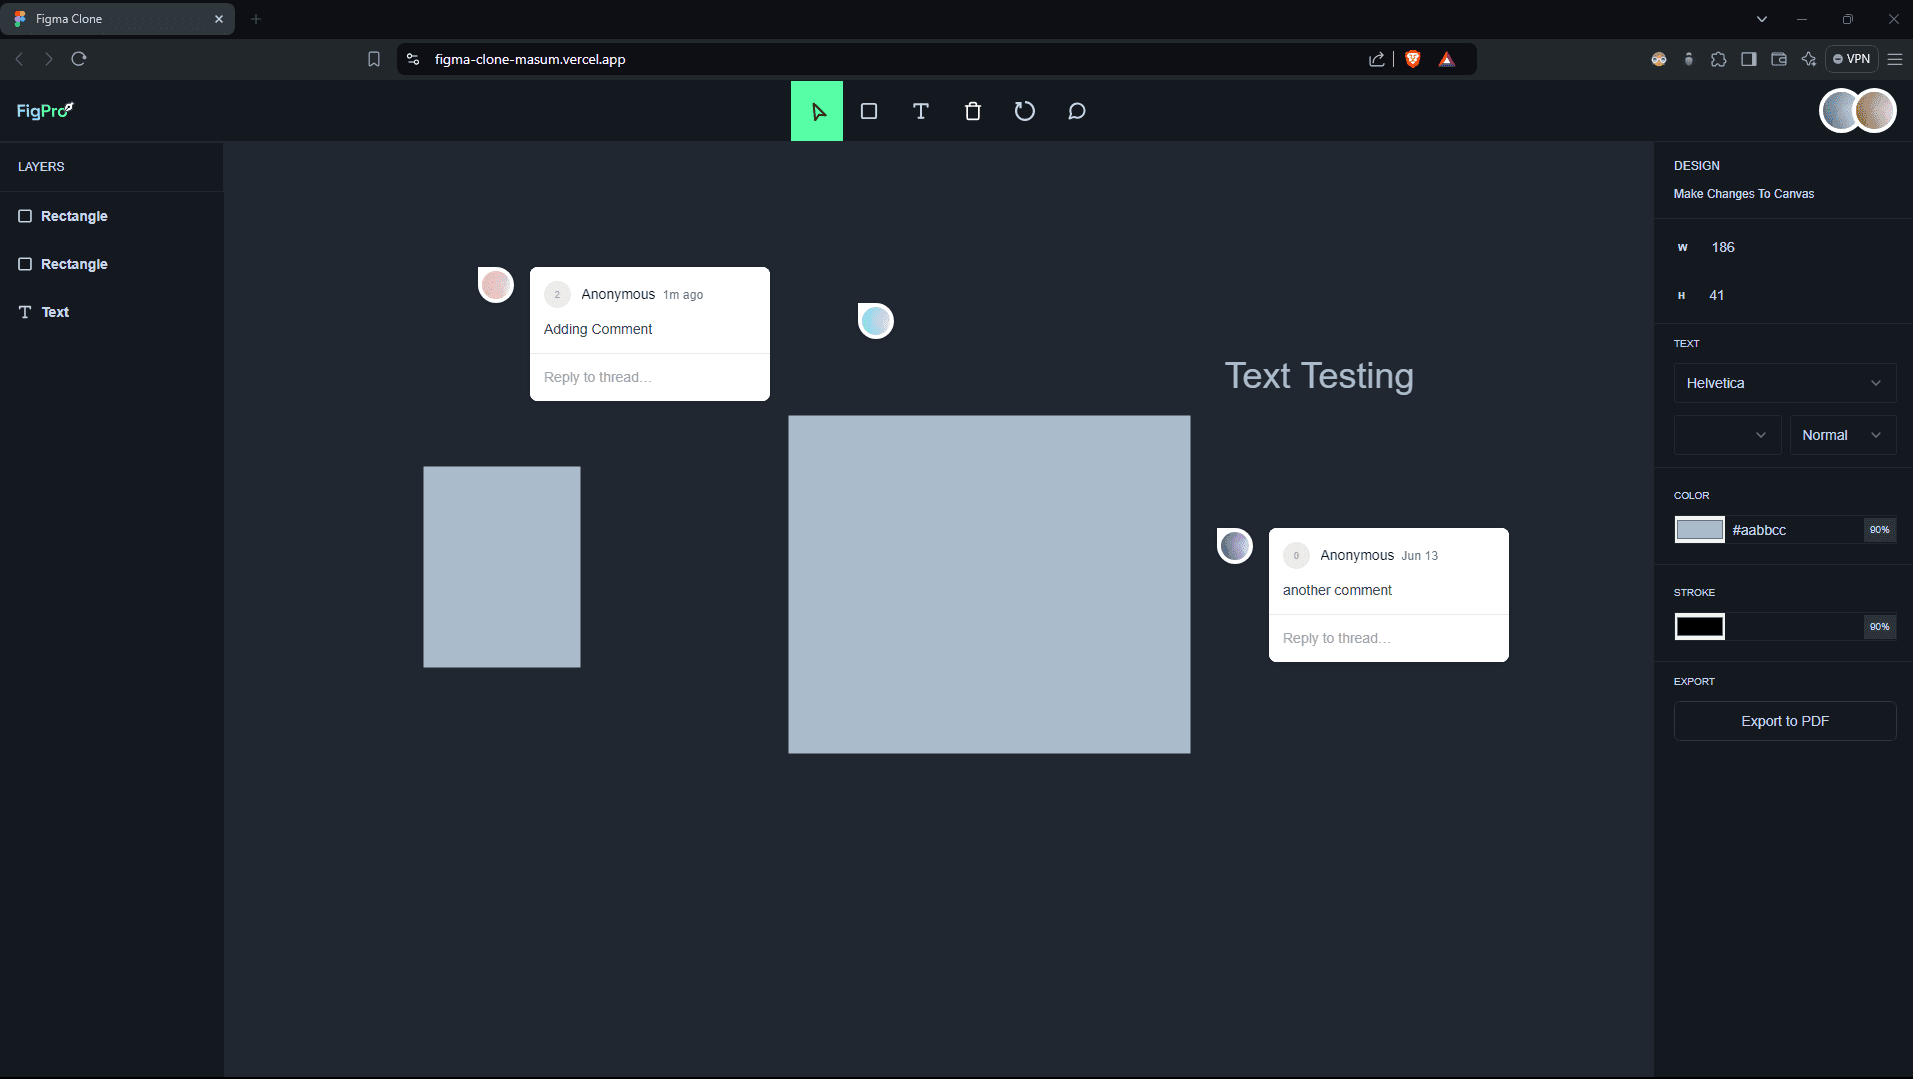Click the Brave Shields icon

1413,59
